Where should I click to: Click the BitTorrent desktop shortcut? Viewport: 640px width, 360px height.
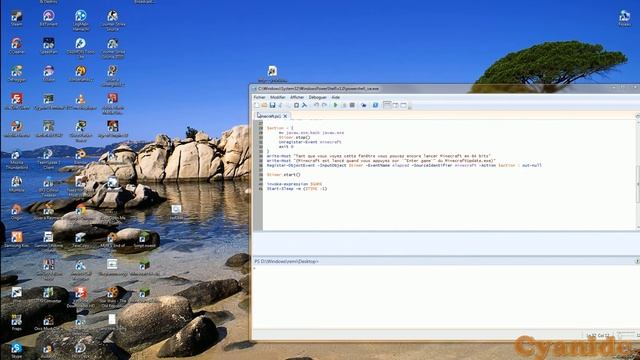[x=49, y=18]
